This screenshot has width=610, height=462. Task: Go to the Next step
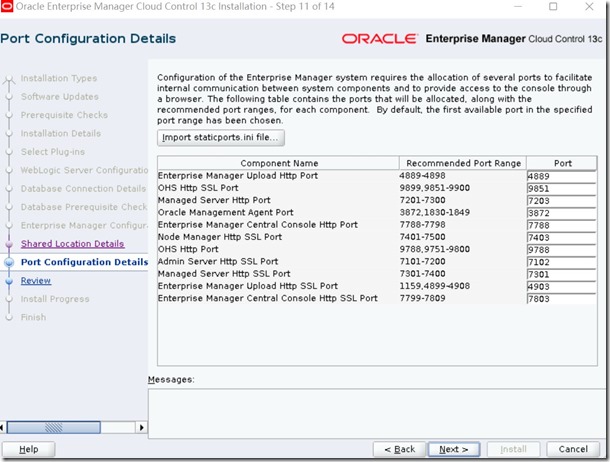454,450
